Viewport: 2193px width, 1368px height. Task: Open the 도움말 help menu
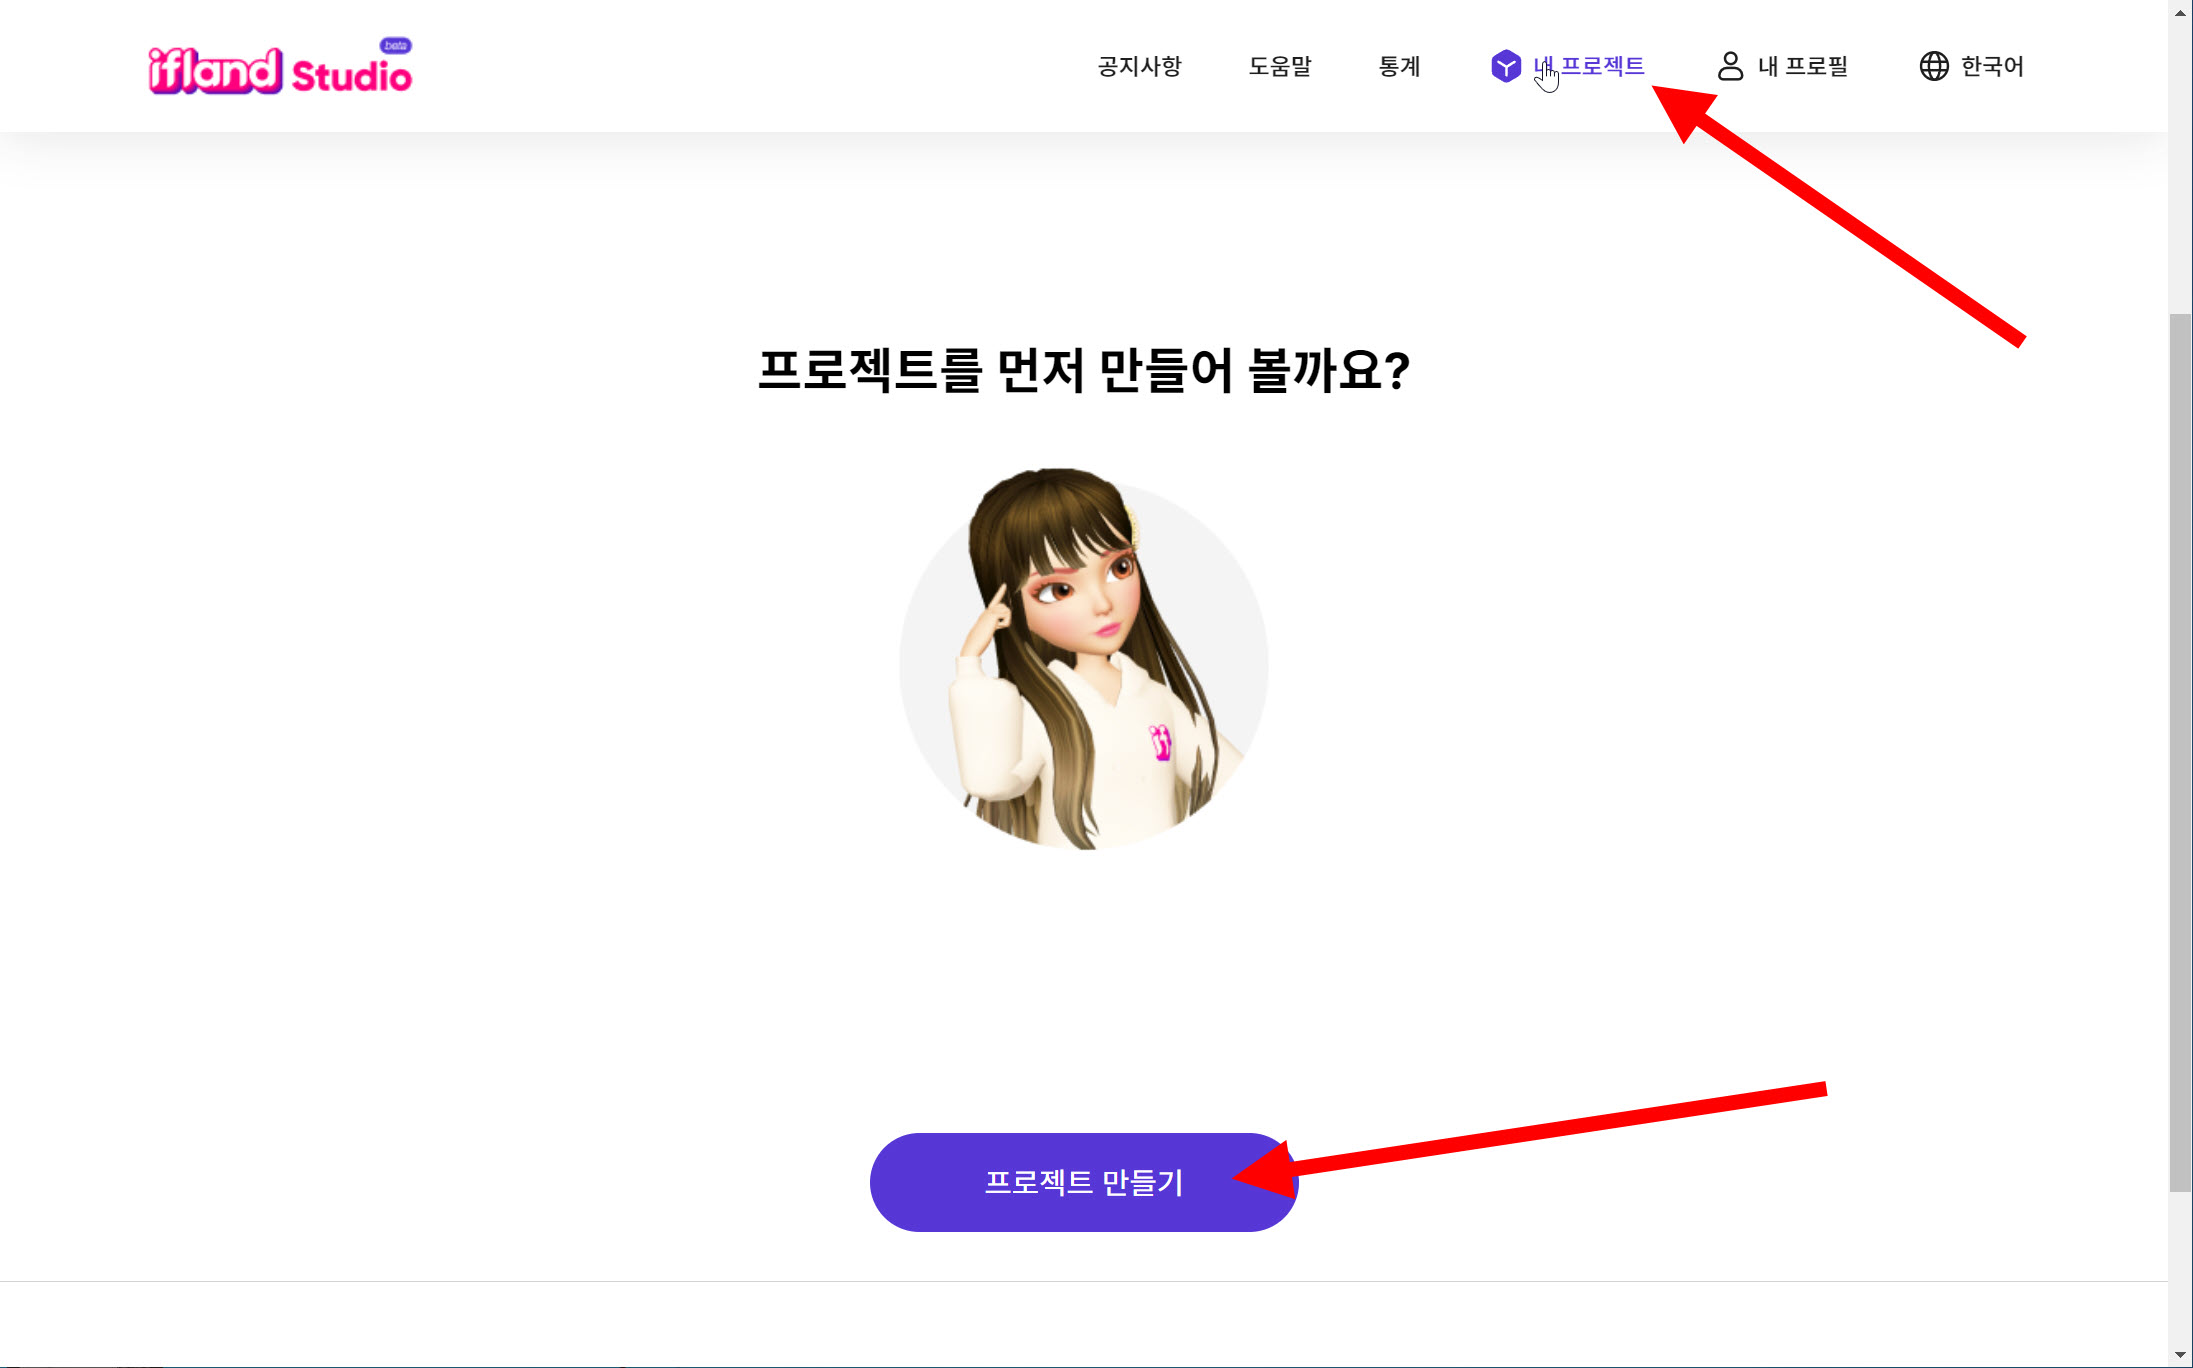[1279, 66]
